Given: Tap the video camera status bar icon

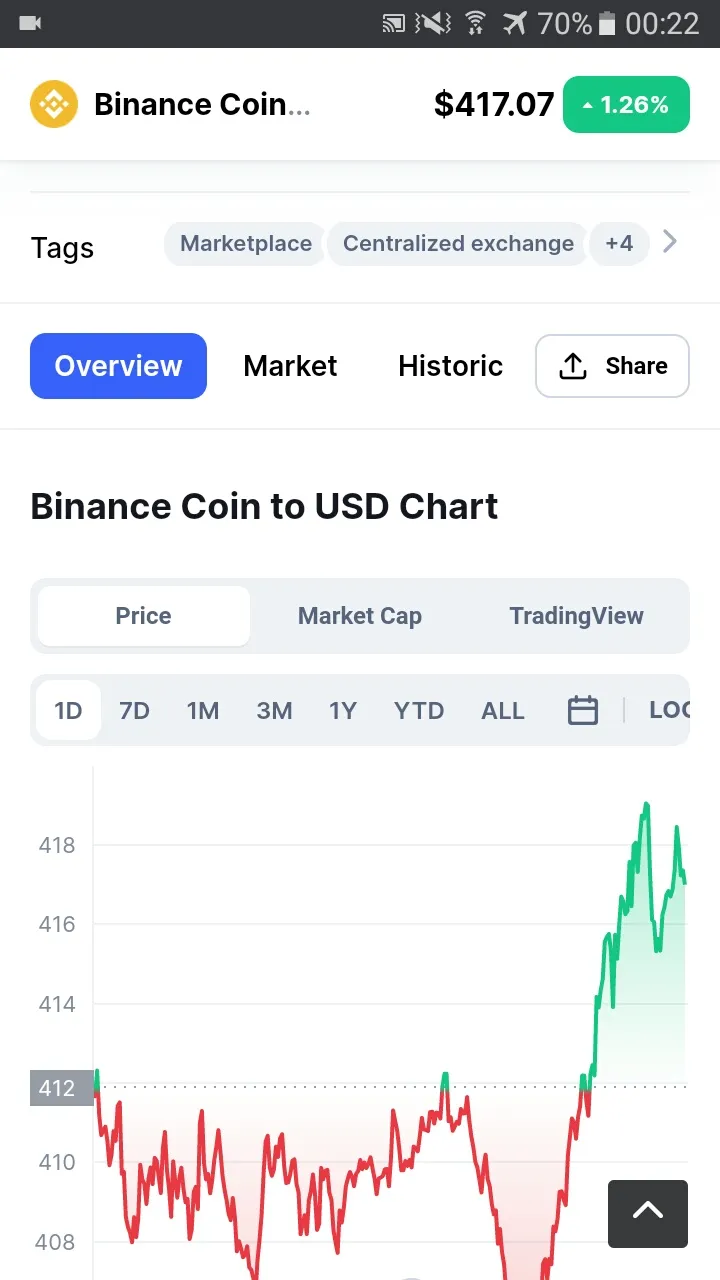Looking at the screenshot, I should (30, 23).
